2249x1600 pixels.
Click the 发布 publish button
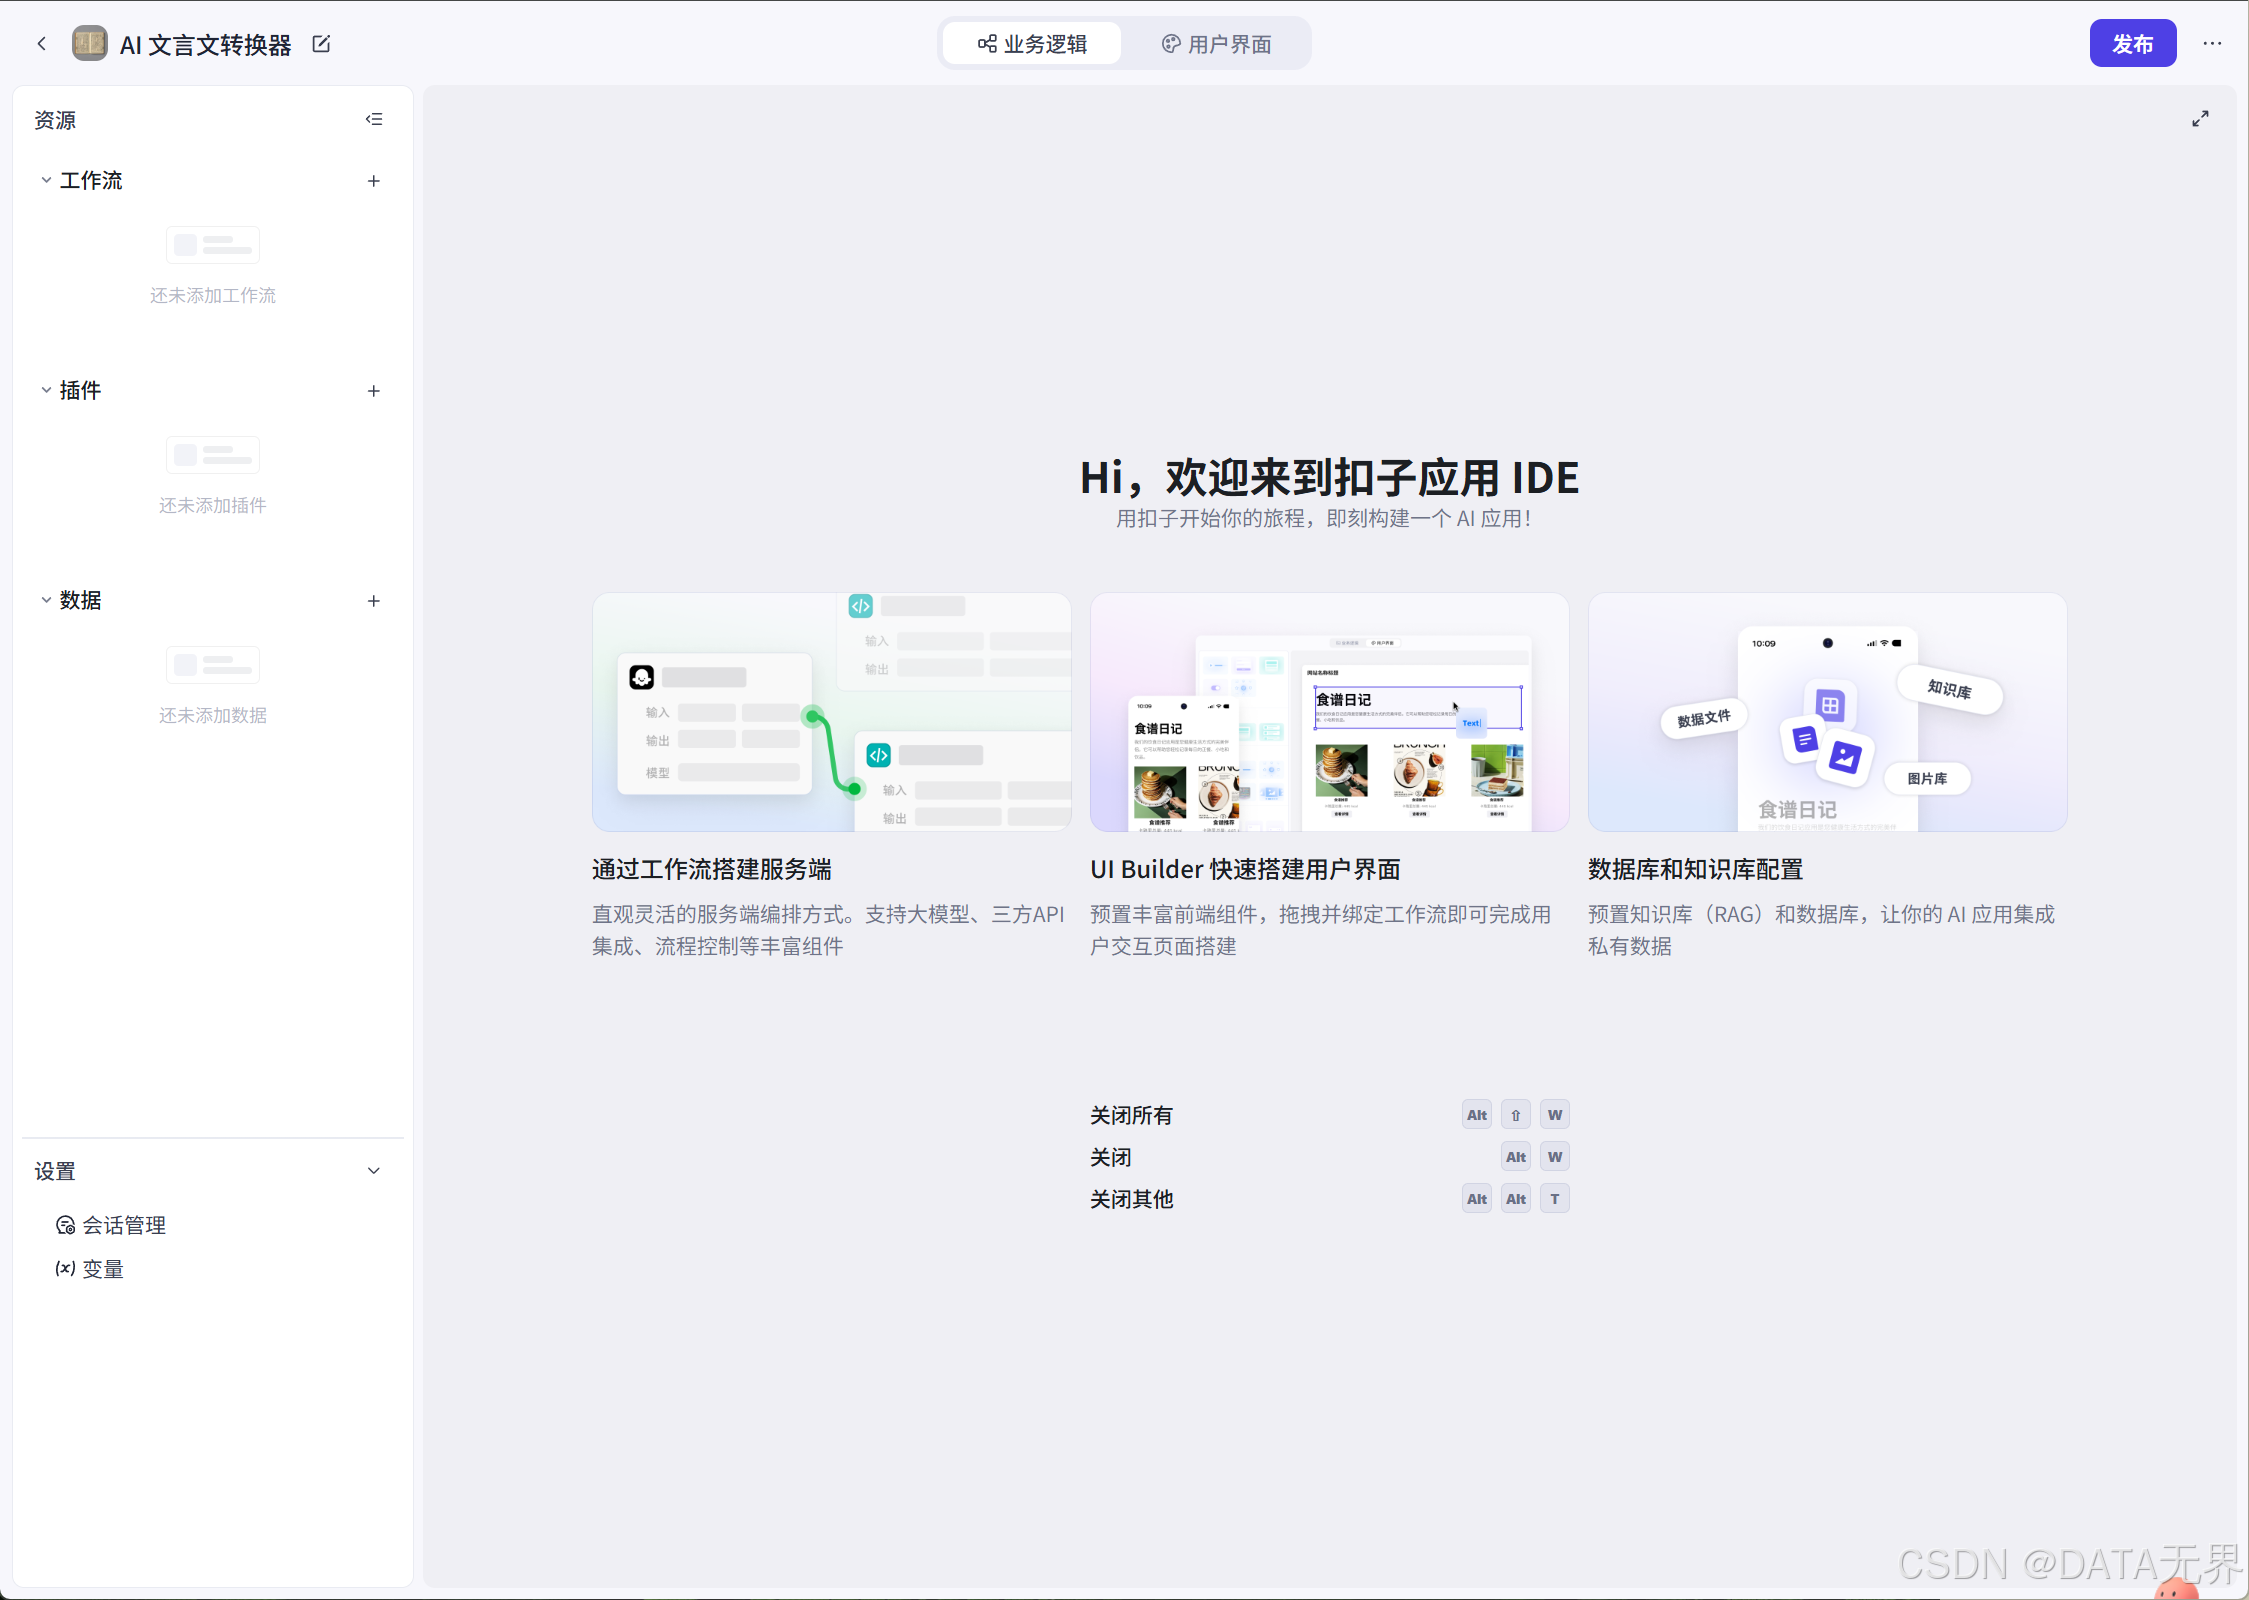click(x=2132, y=44)
